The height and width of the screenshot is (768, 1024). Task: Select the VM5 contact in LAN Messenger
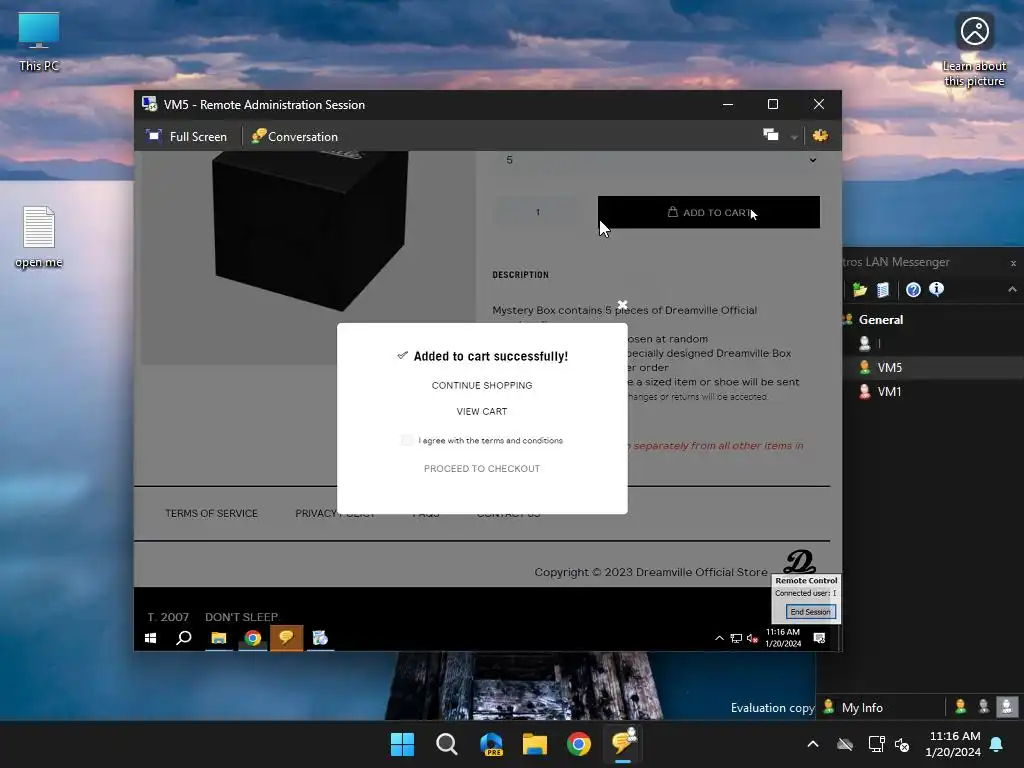click(889, 368)
